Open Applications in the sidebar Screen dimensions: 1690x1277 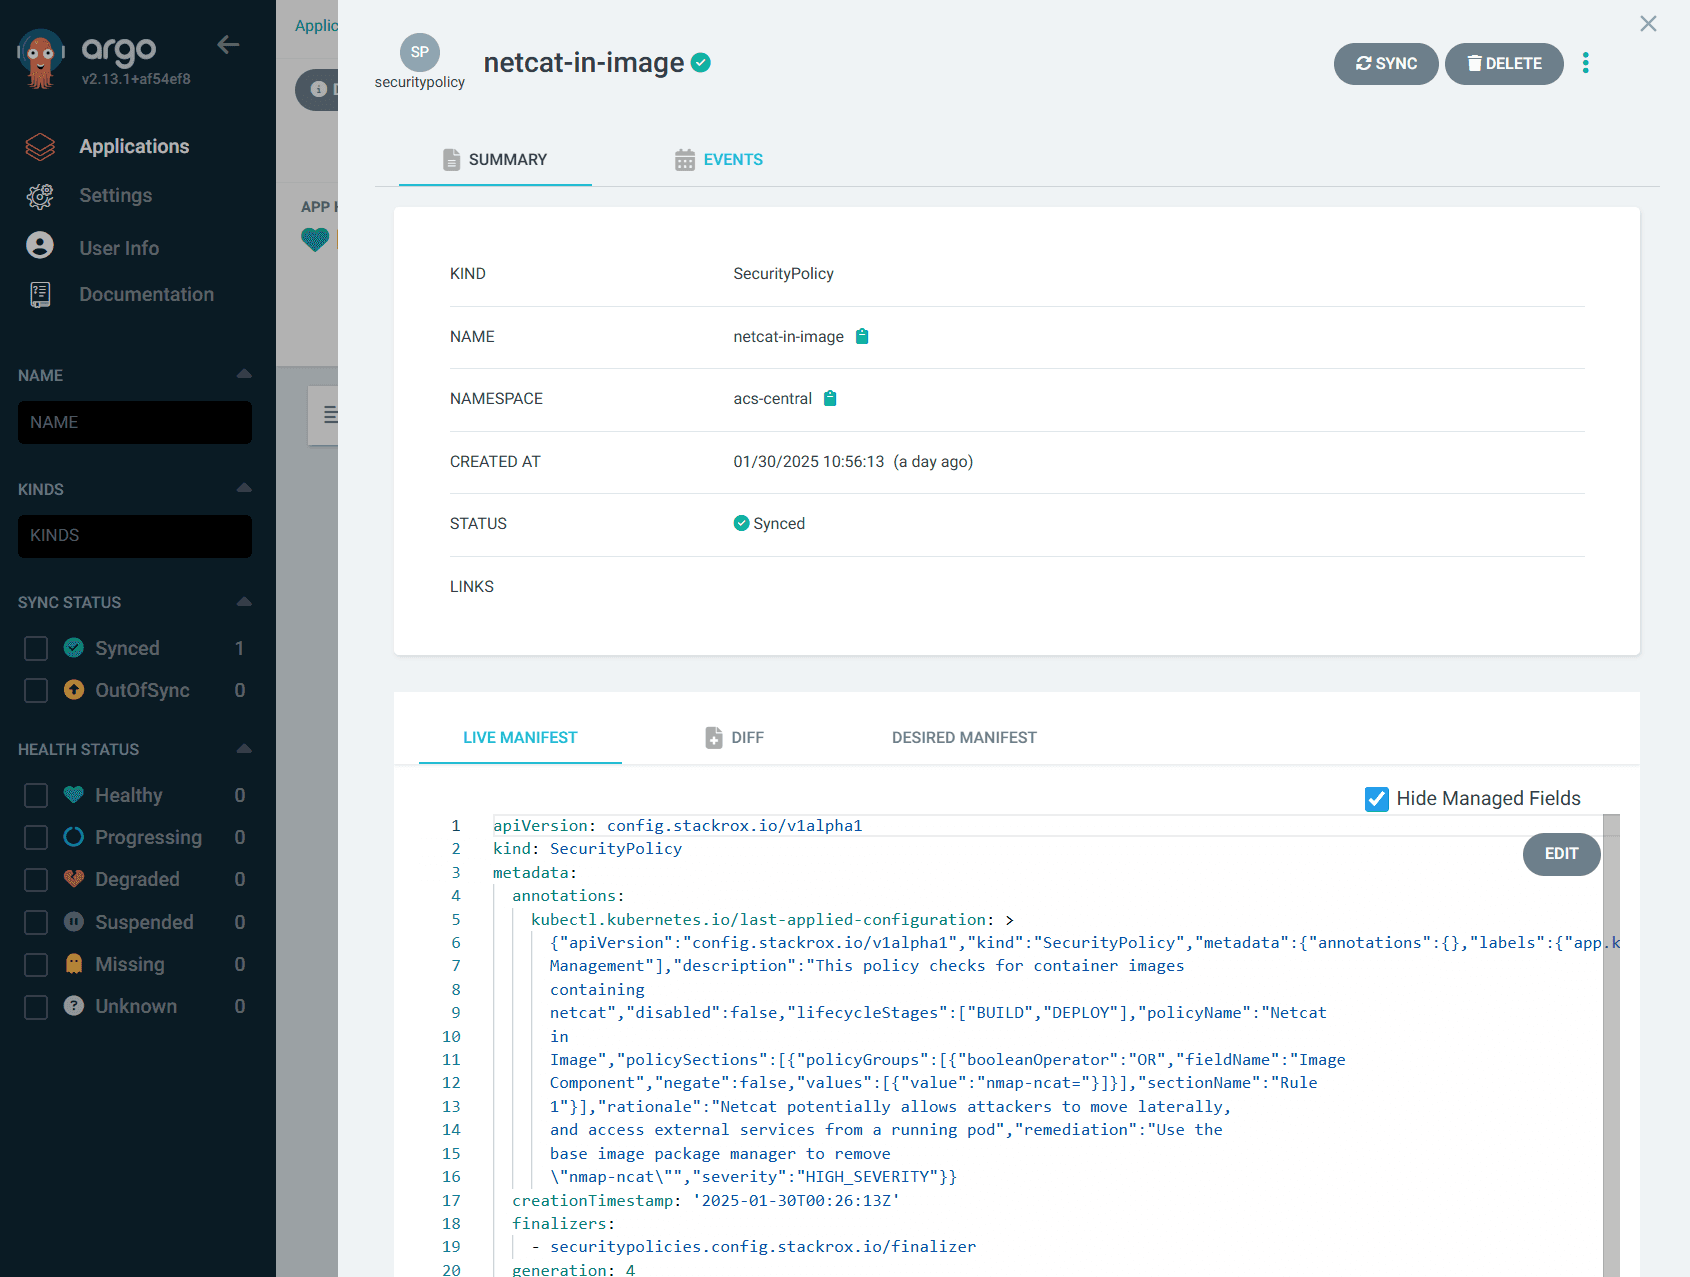[134, 147]
